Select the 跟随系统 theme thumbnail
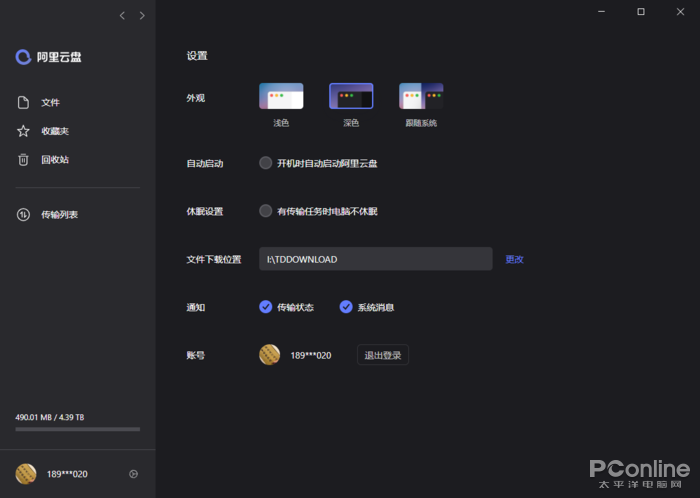The image size is (700, 498). tap(421, 96)
